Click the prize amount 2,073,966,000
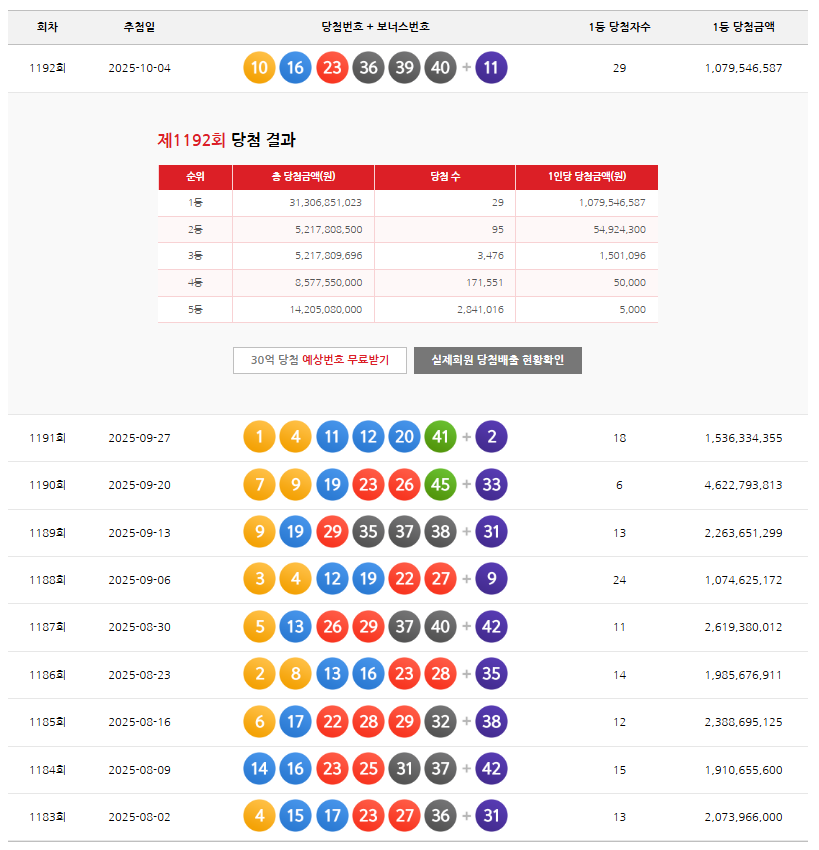The height and width of the screenshot is (850, 819). (743, 817)
